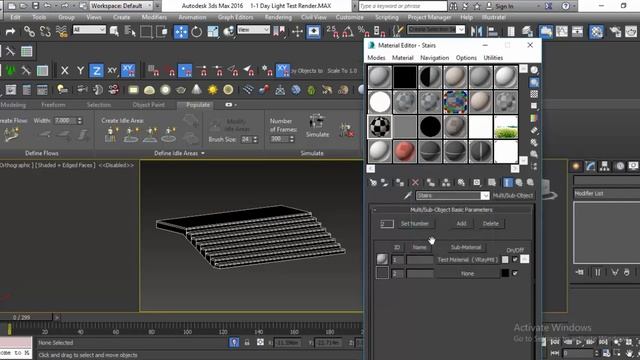This screenshot has height=360, width=640.
Task: Toggle the Angle Snap button
Action: point(348,31)
